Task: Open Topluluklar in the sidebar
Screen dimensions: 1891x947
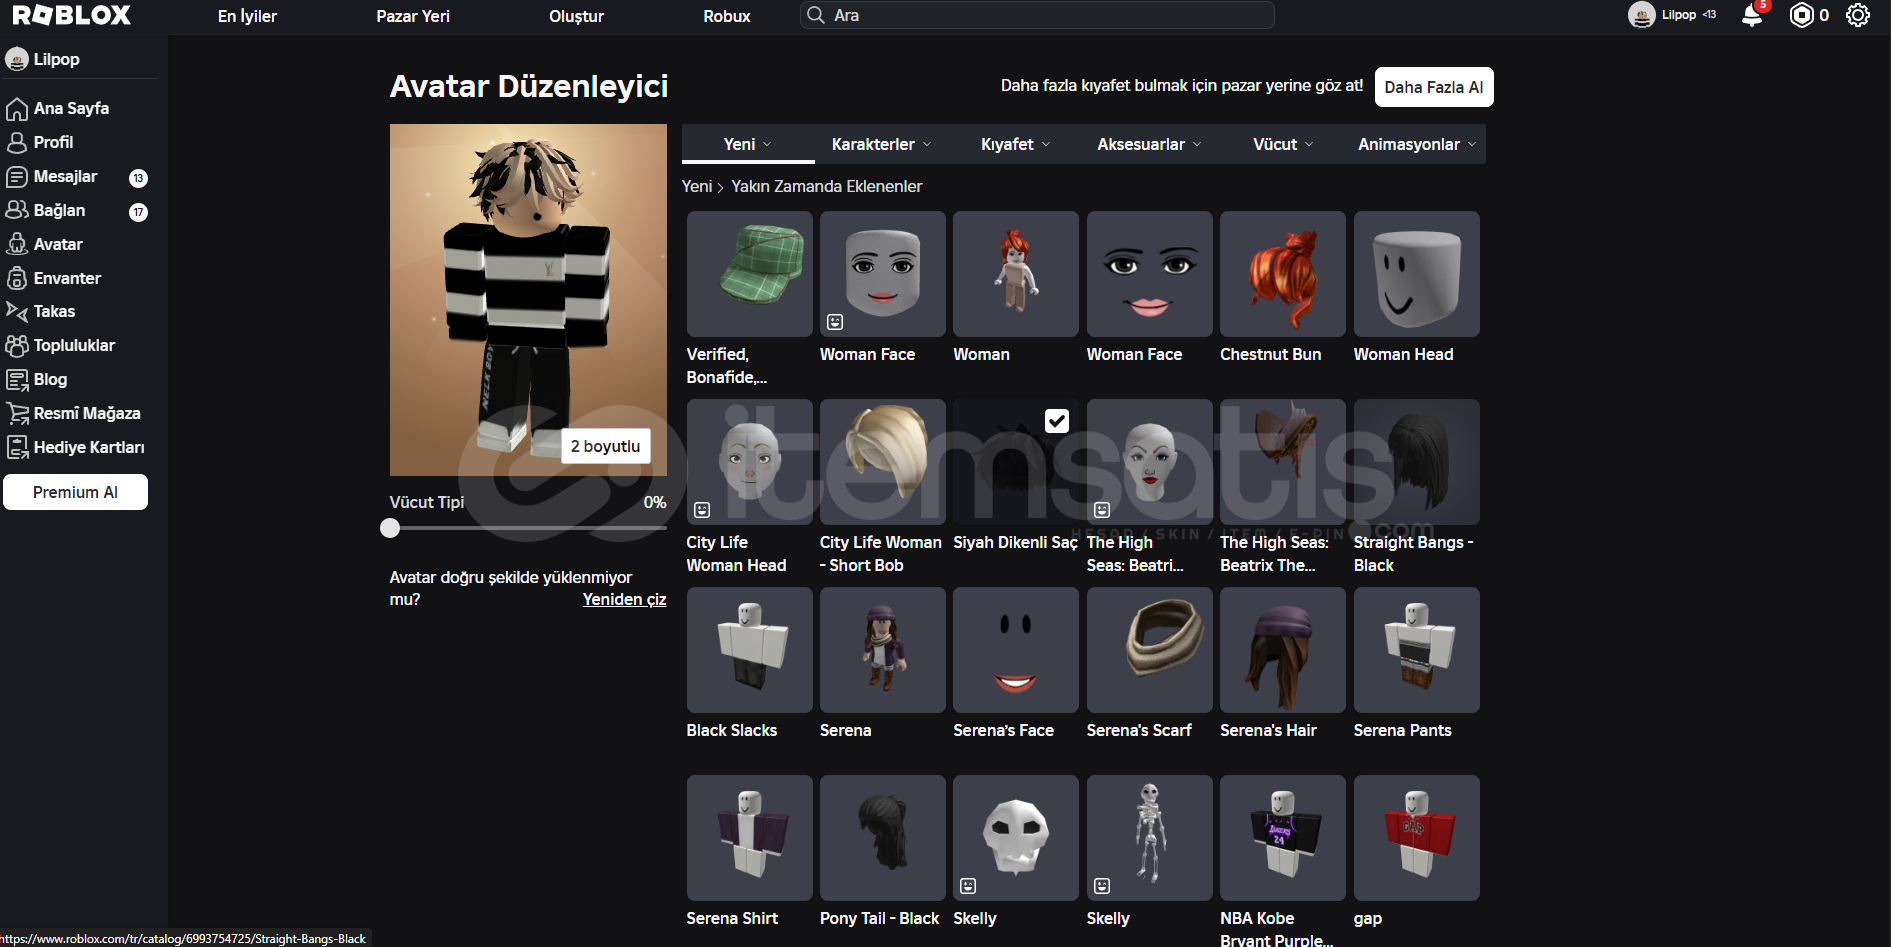Action: coord(74,346)
